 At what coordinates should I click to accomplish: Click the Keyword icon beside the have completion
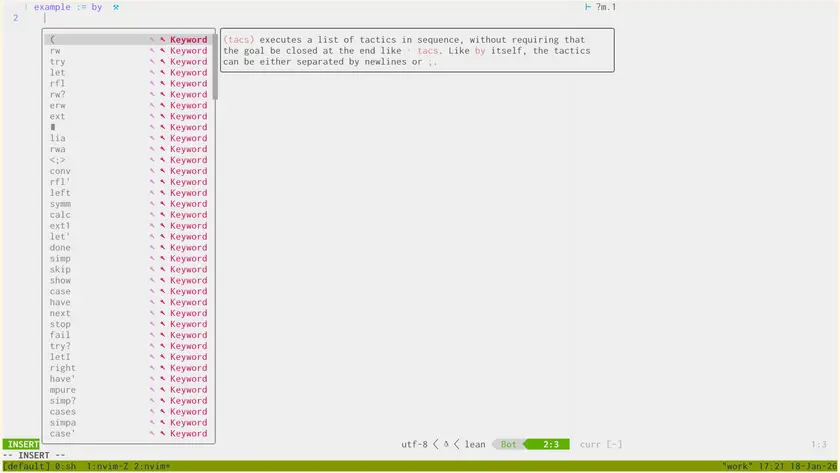163,303
